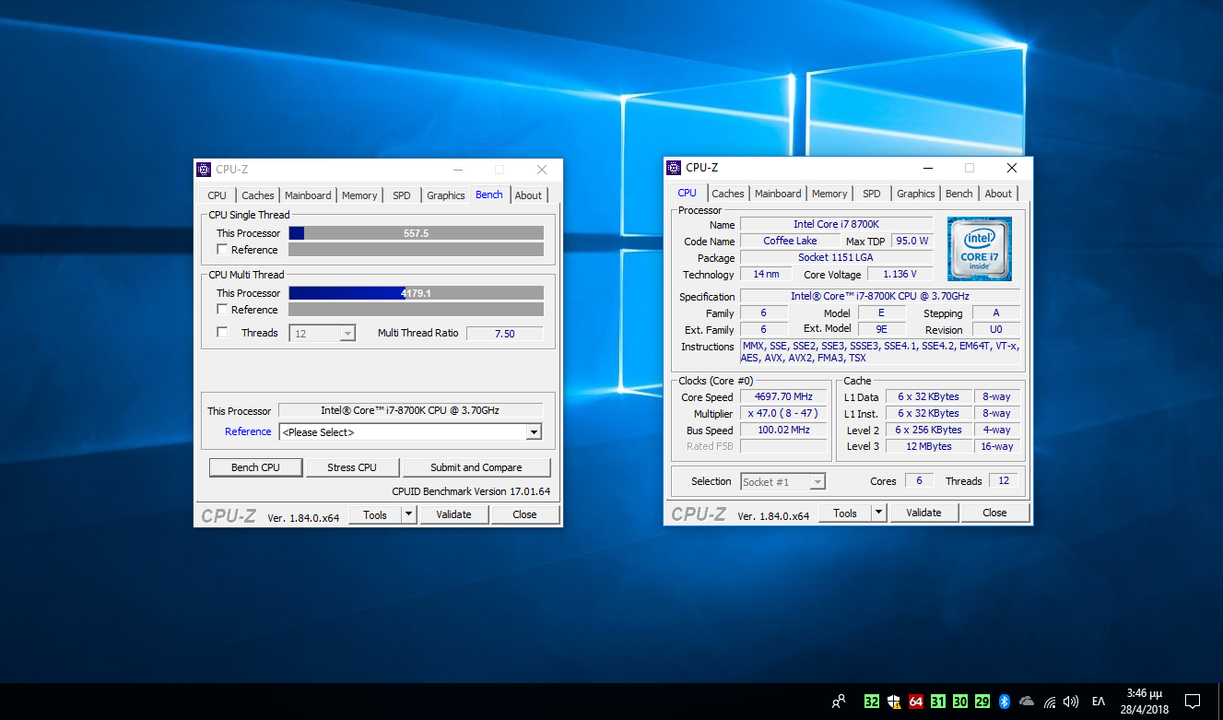The height and width of the screenshot is (720, 1223).
Task: Open About tab in the Bench window
Action: pos(529,196)
